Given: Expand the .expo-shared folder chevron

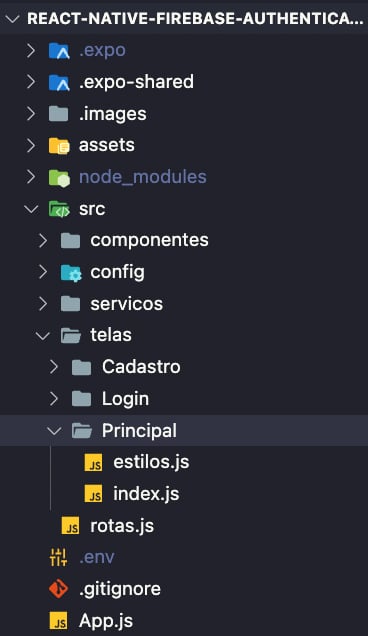Looking at the screenshot, I should click(31, 82).
